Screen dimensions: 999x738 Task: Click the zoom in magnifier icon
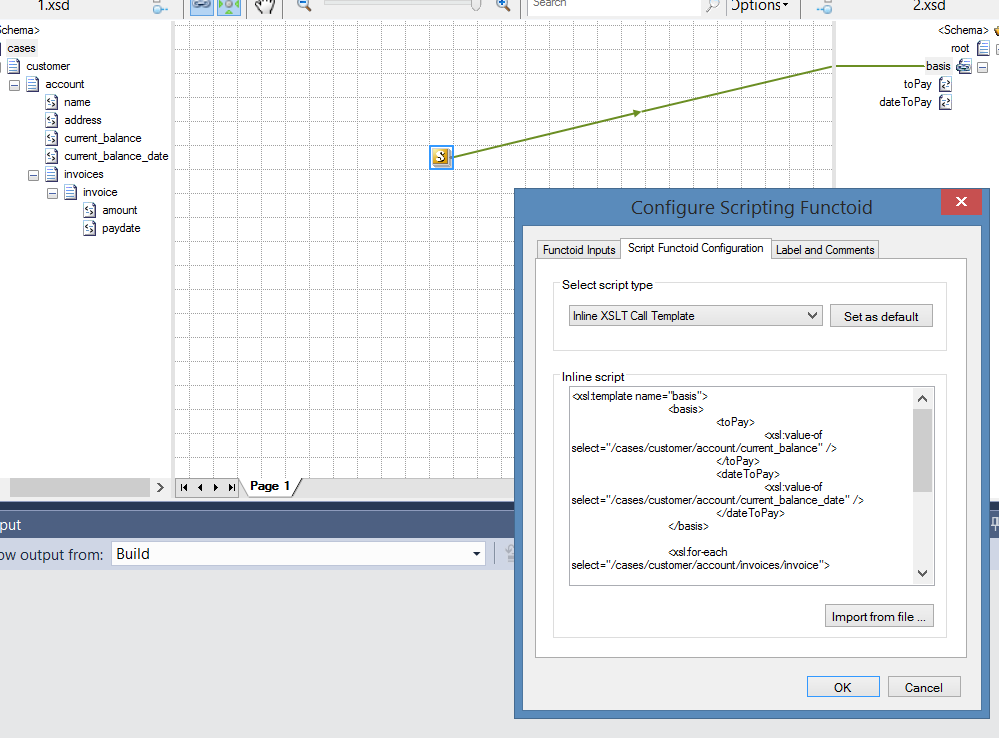click(x=503, y=5)
